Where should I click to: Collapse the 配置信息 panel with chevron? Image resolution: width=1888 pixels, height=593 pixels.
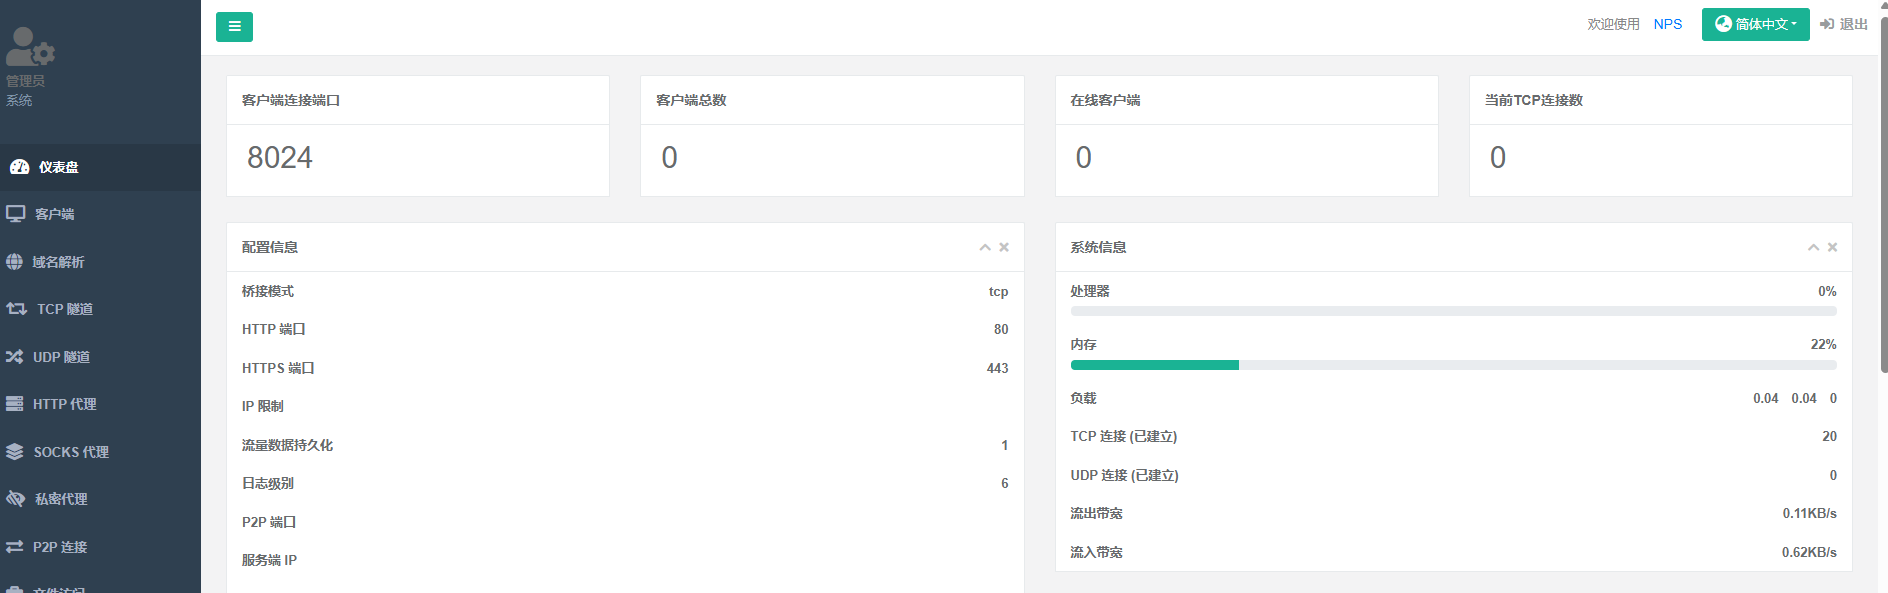click(x=985, y=247)
